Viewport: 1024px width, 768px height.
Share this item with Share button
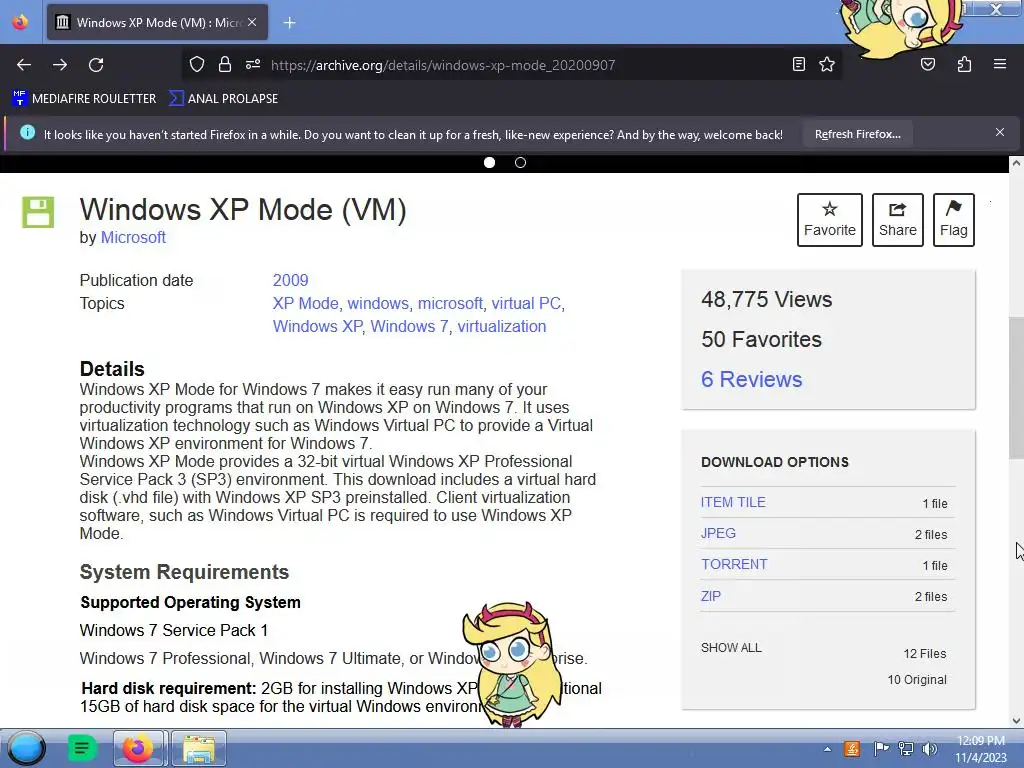(897, 219)
